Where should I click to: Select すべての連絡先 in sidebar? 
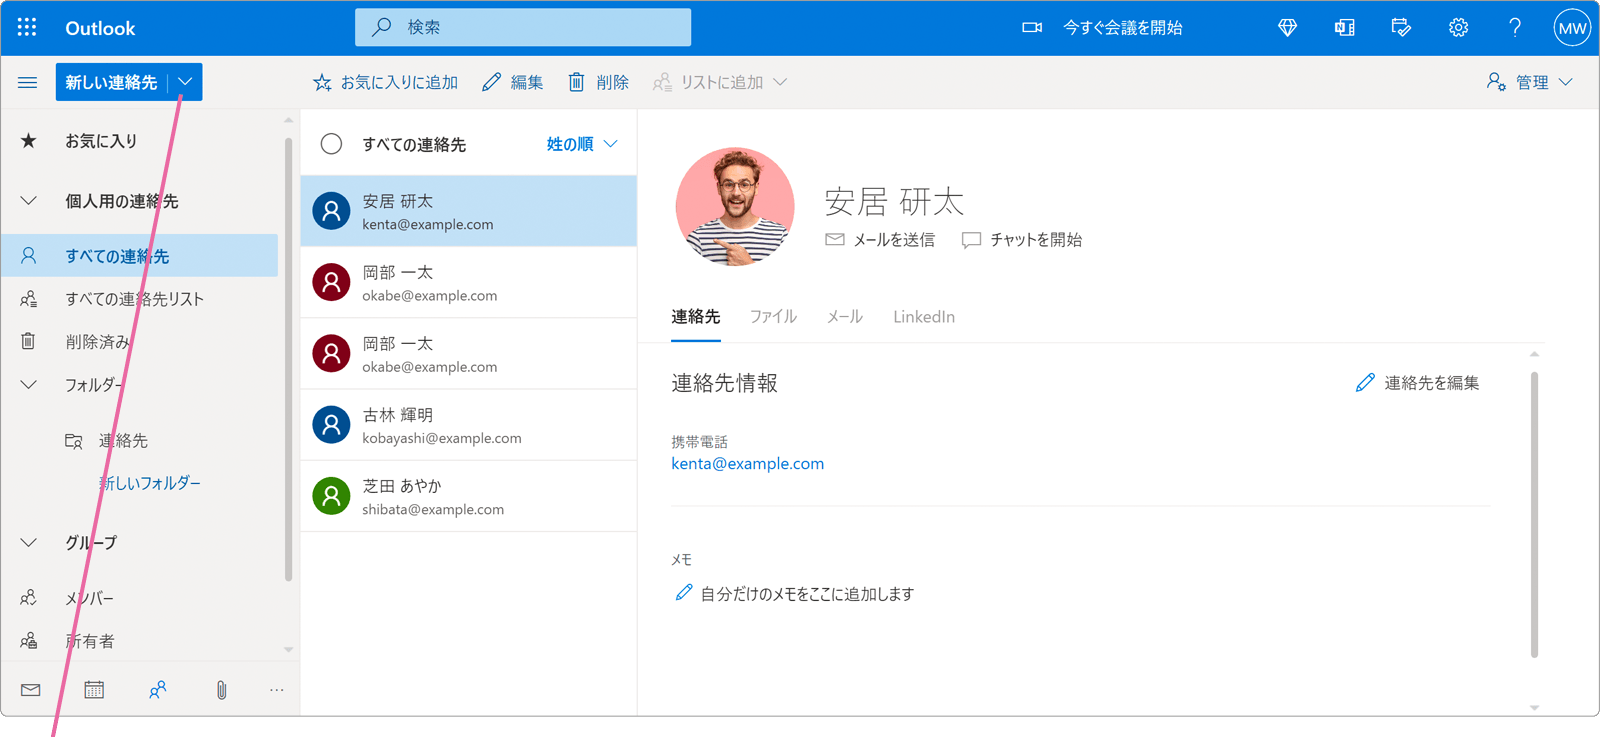pos(139,255)
